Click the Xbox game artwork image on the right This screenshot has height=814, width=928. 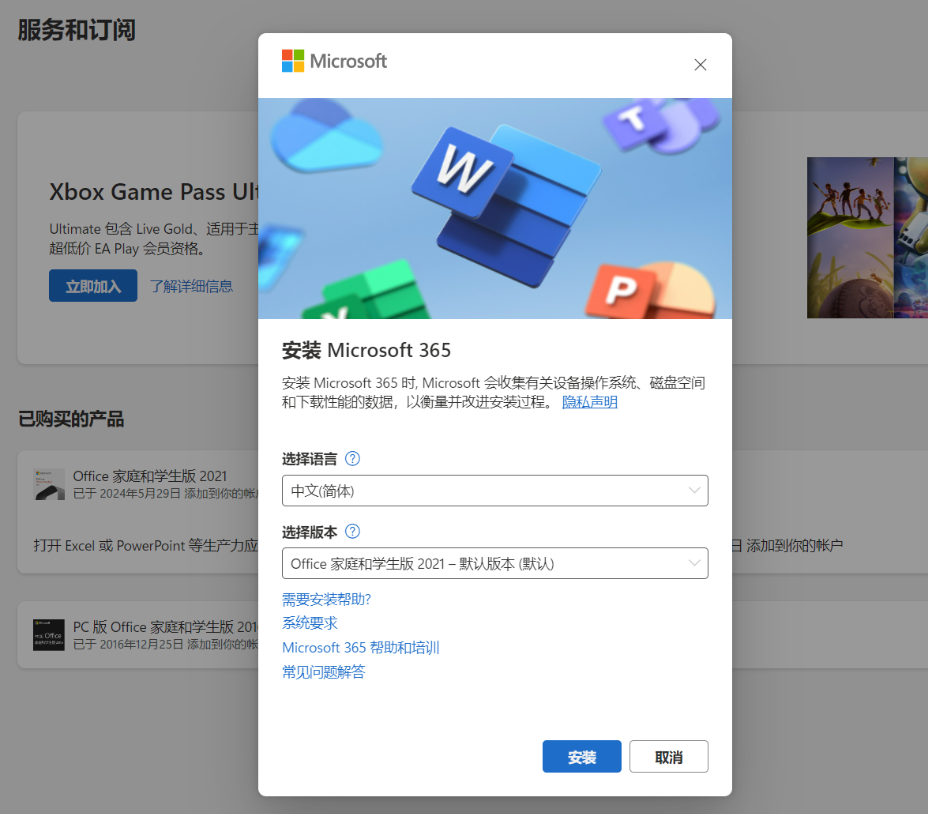(867, 237)
